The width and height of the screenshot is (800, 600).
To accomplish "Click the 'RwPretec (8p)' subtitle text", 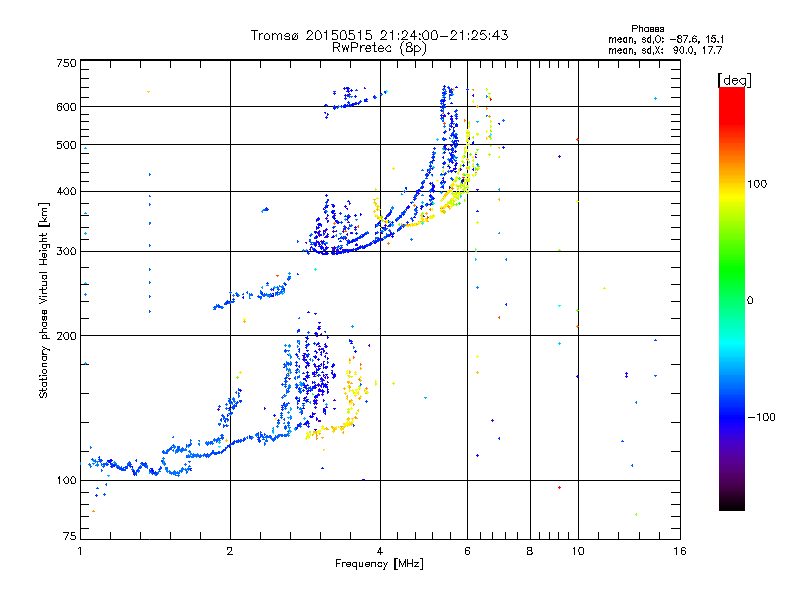I will click(x=379, y=48).
